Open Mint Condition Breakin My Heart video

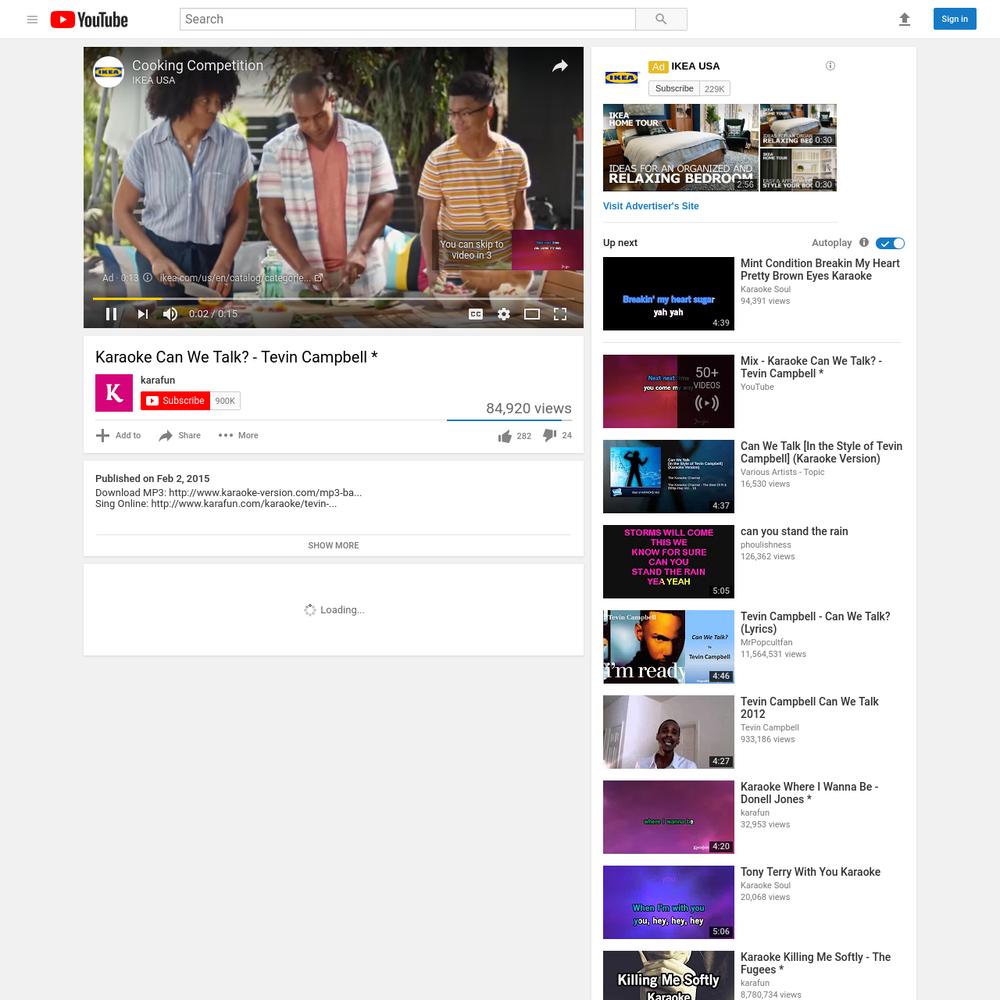pos(820,269)
